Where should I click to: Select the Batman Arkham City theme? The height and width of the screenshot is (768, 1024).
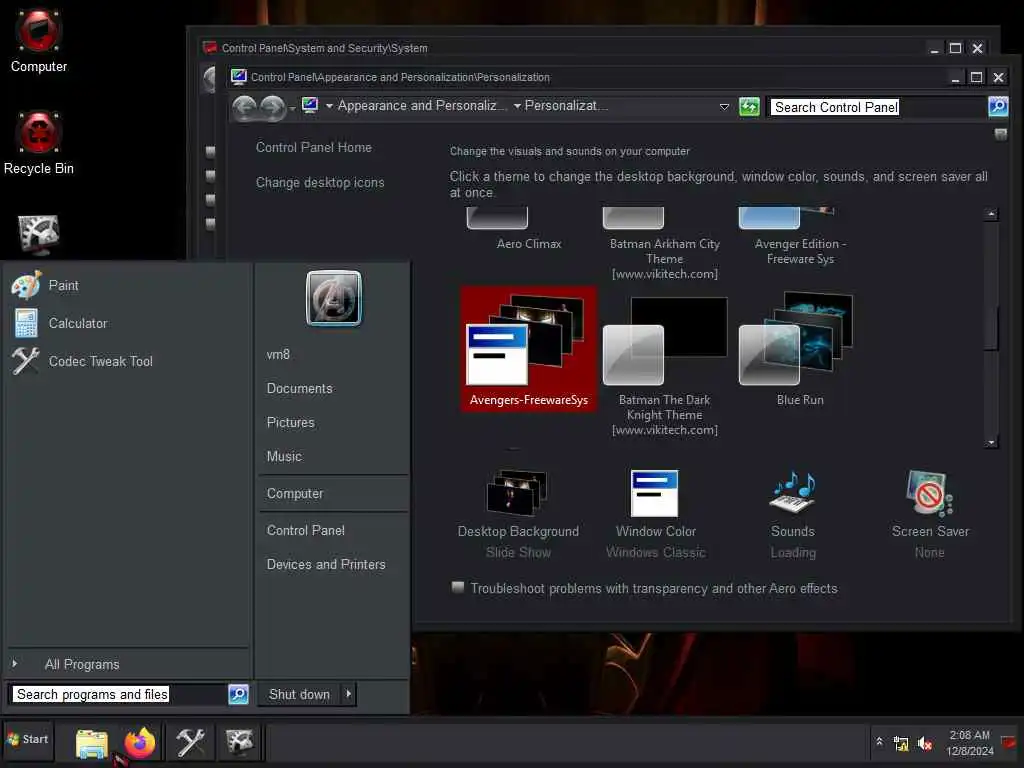coord(665,244)
